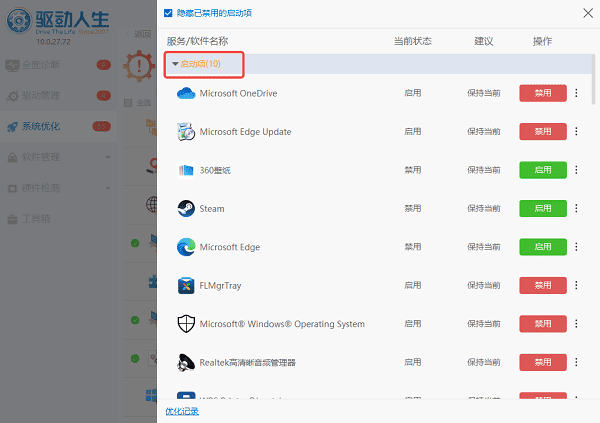This screenshot has height=423, width=600.
Task: Click the Microsoft Edge browser icon
Action: [186, 246]
